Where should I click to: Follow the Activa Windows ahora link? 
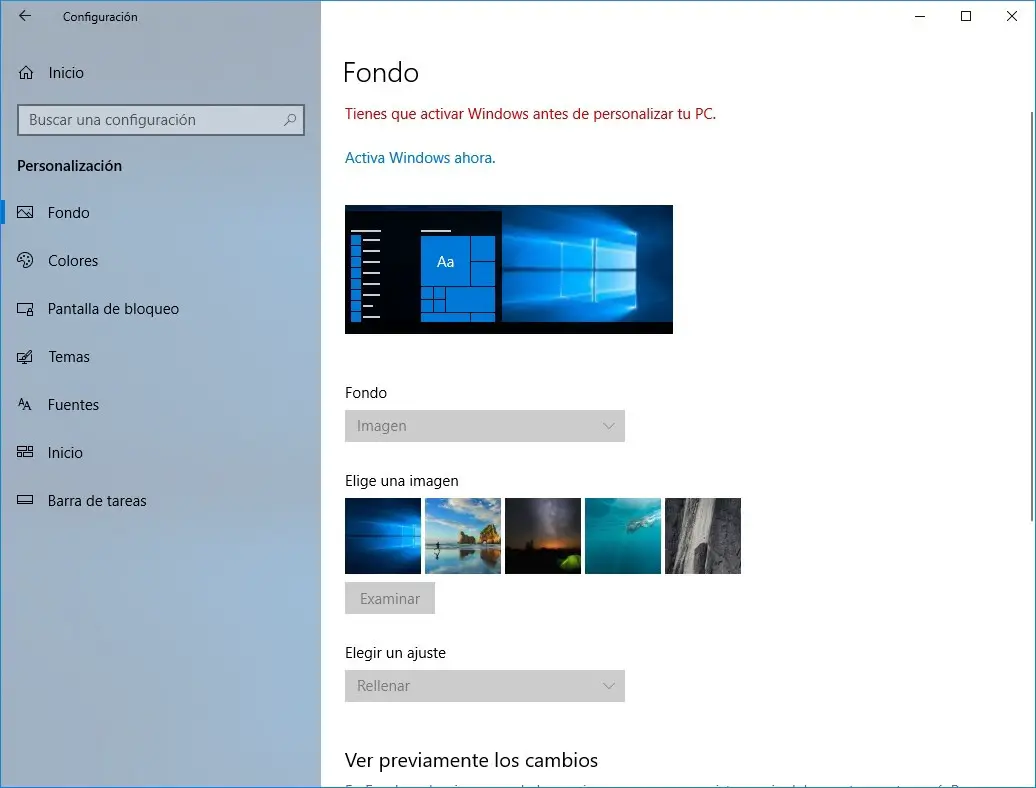coord(420,158)
